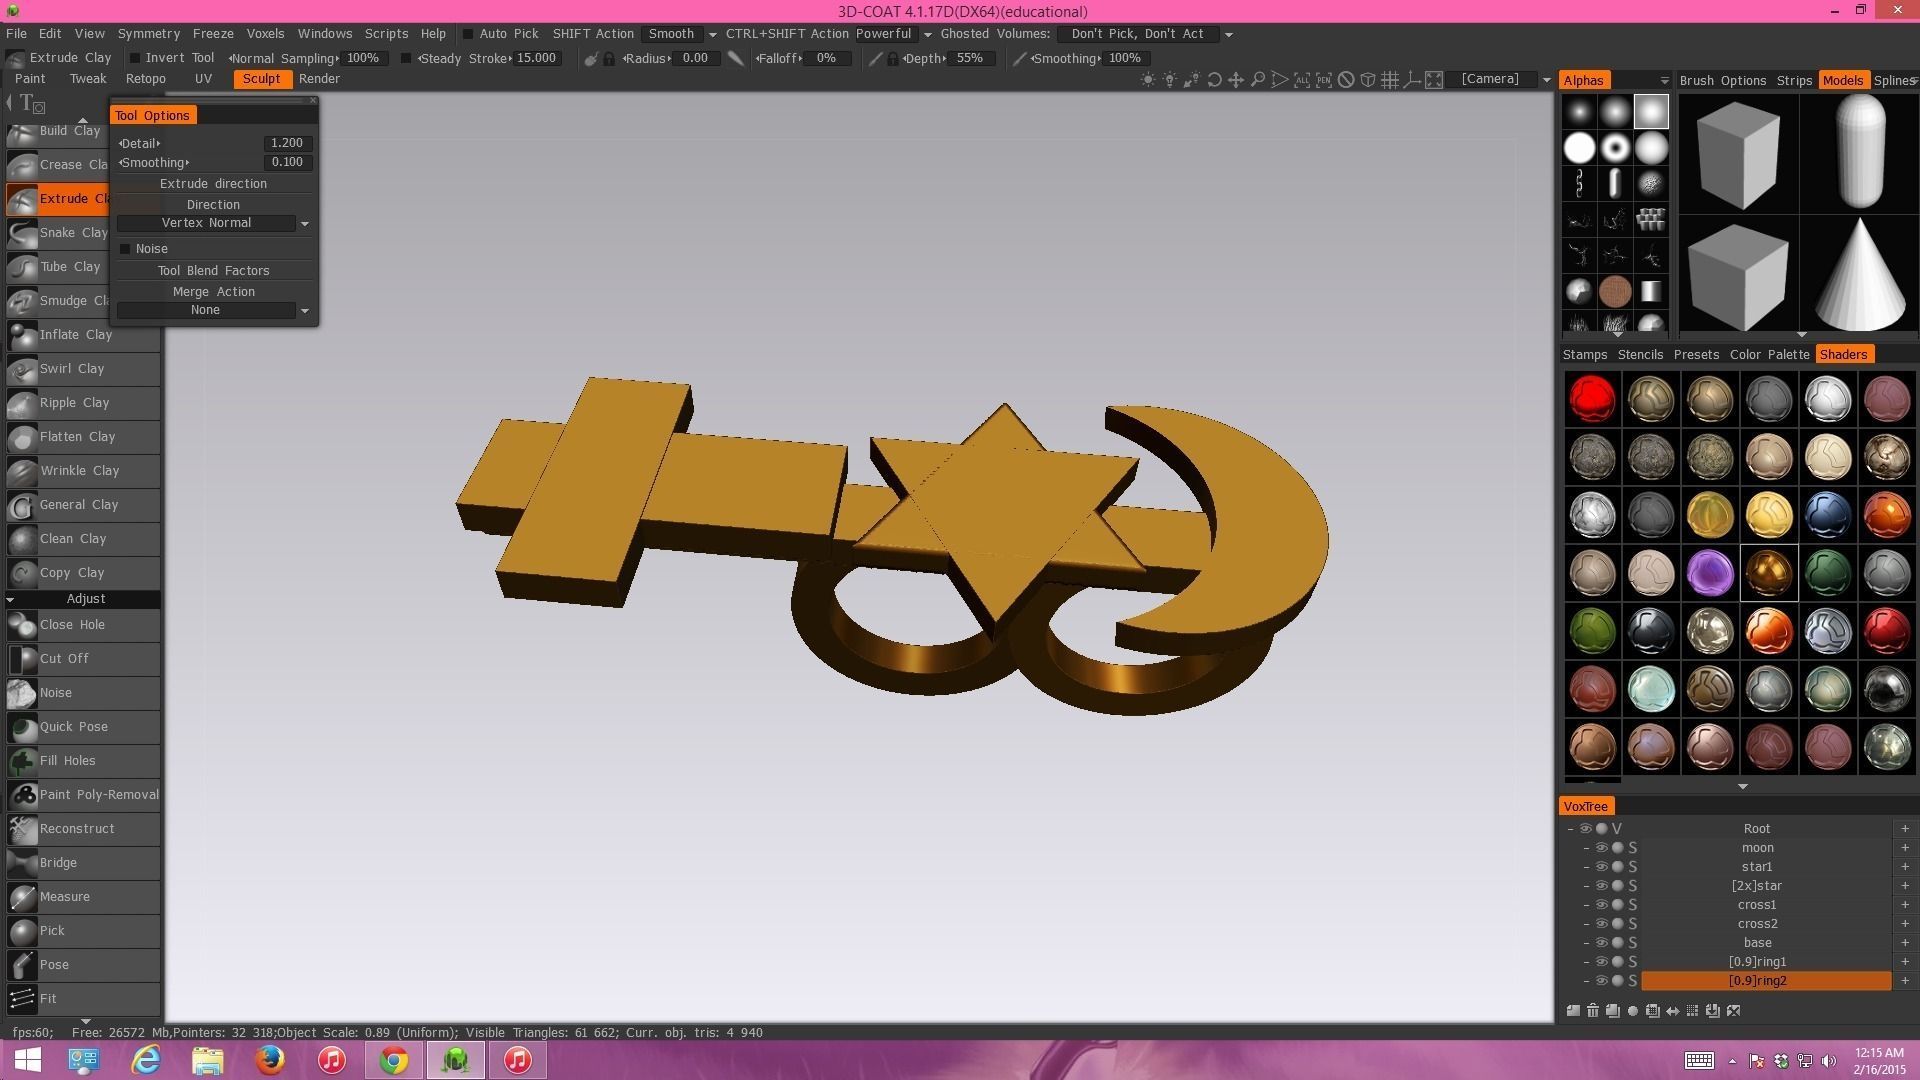This screenshot has width=1920, height=1080.
Task: Select the cone primitive model thumbnail
Action: tap(1859, 275)
